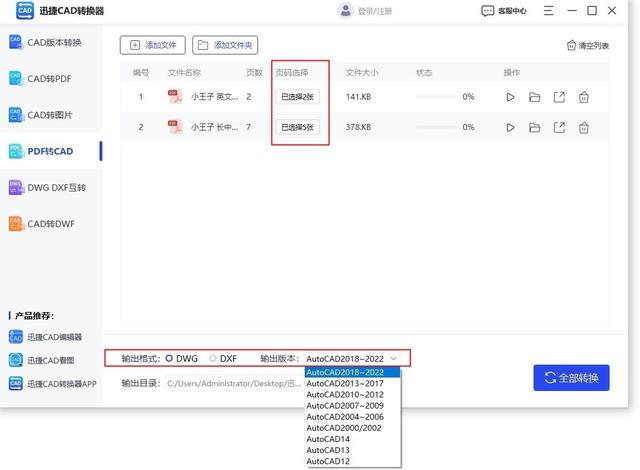Choose AutoCAD2018~2022 from the list

(x=352, y=372)
